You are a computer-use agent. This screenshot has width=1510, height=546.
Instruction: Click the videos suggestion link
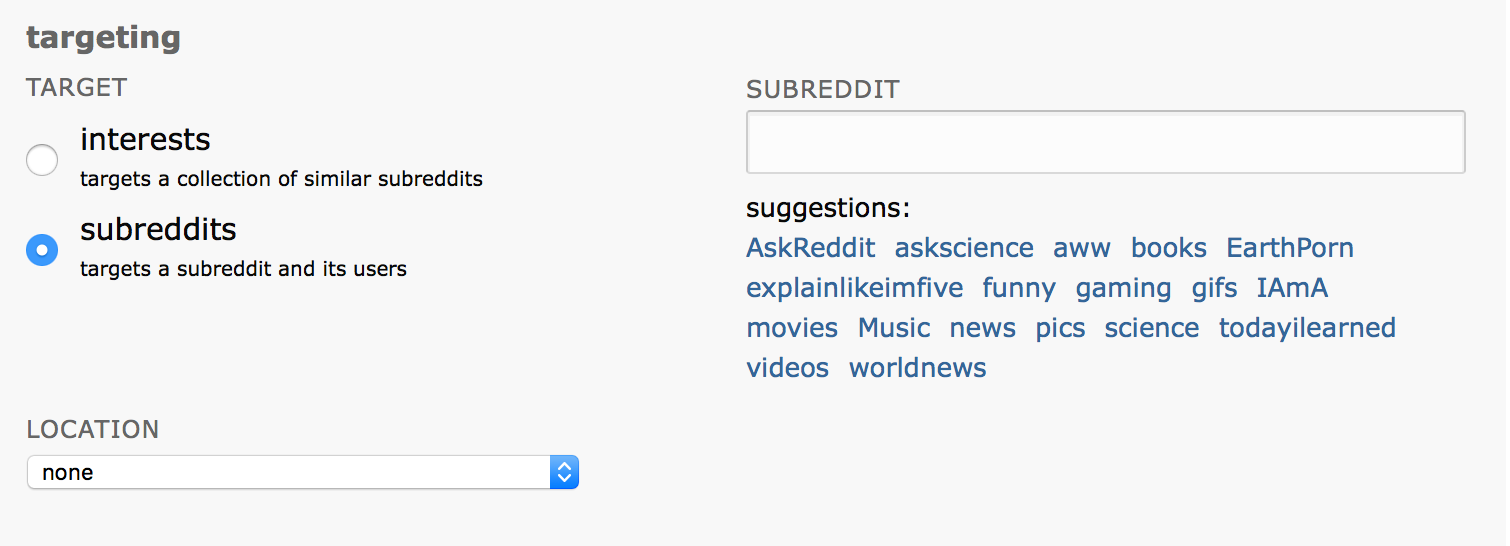coord(788,368)
